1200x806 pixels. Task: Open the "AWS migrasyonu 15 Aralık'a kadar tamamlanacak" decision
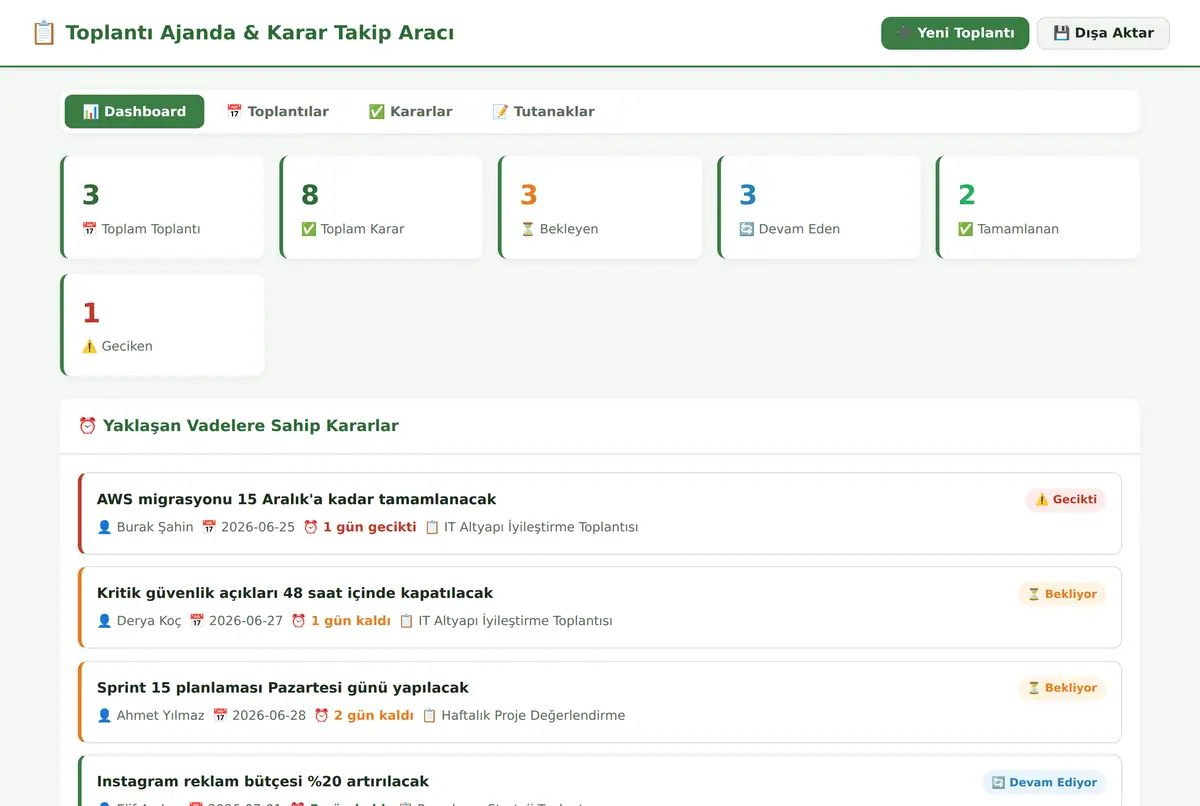pos(600,513)
